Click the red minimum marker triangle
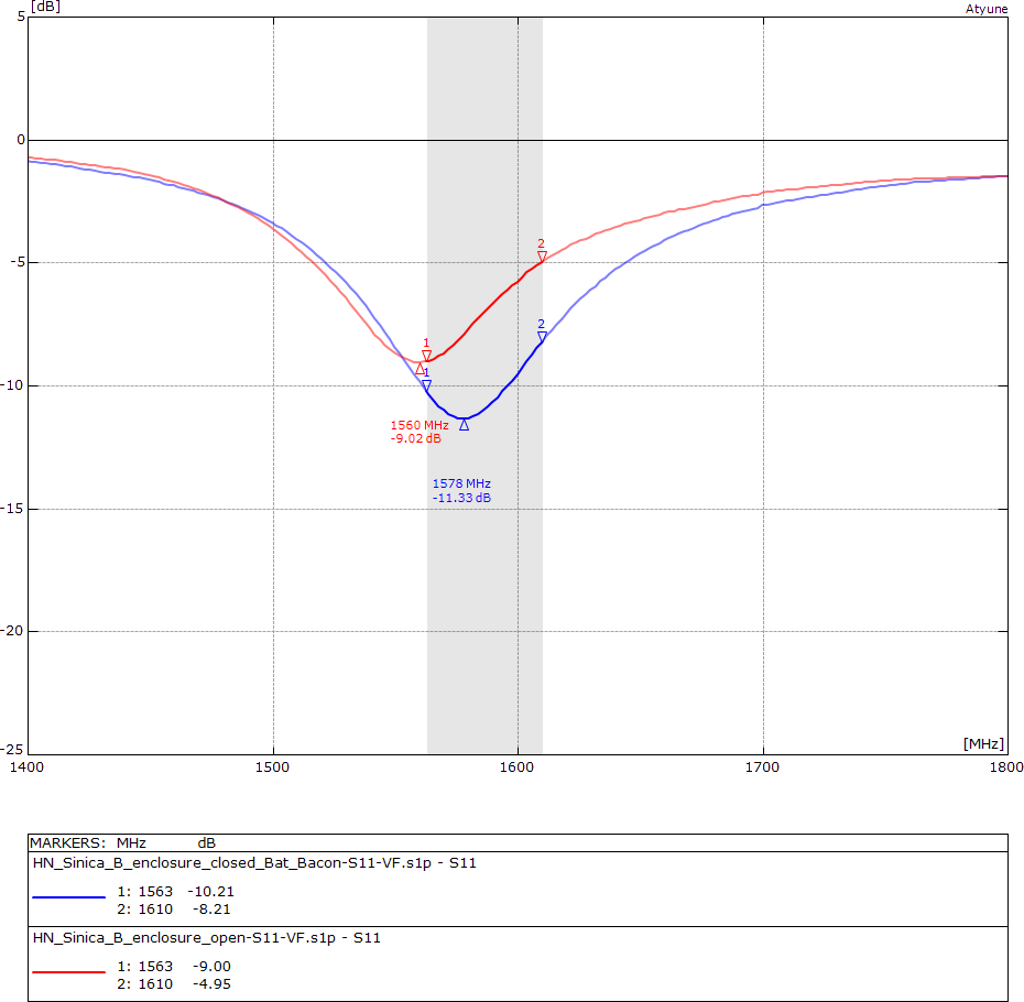The height and width of the screenshot is (1002, 1024). [420, 369]
